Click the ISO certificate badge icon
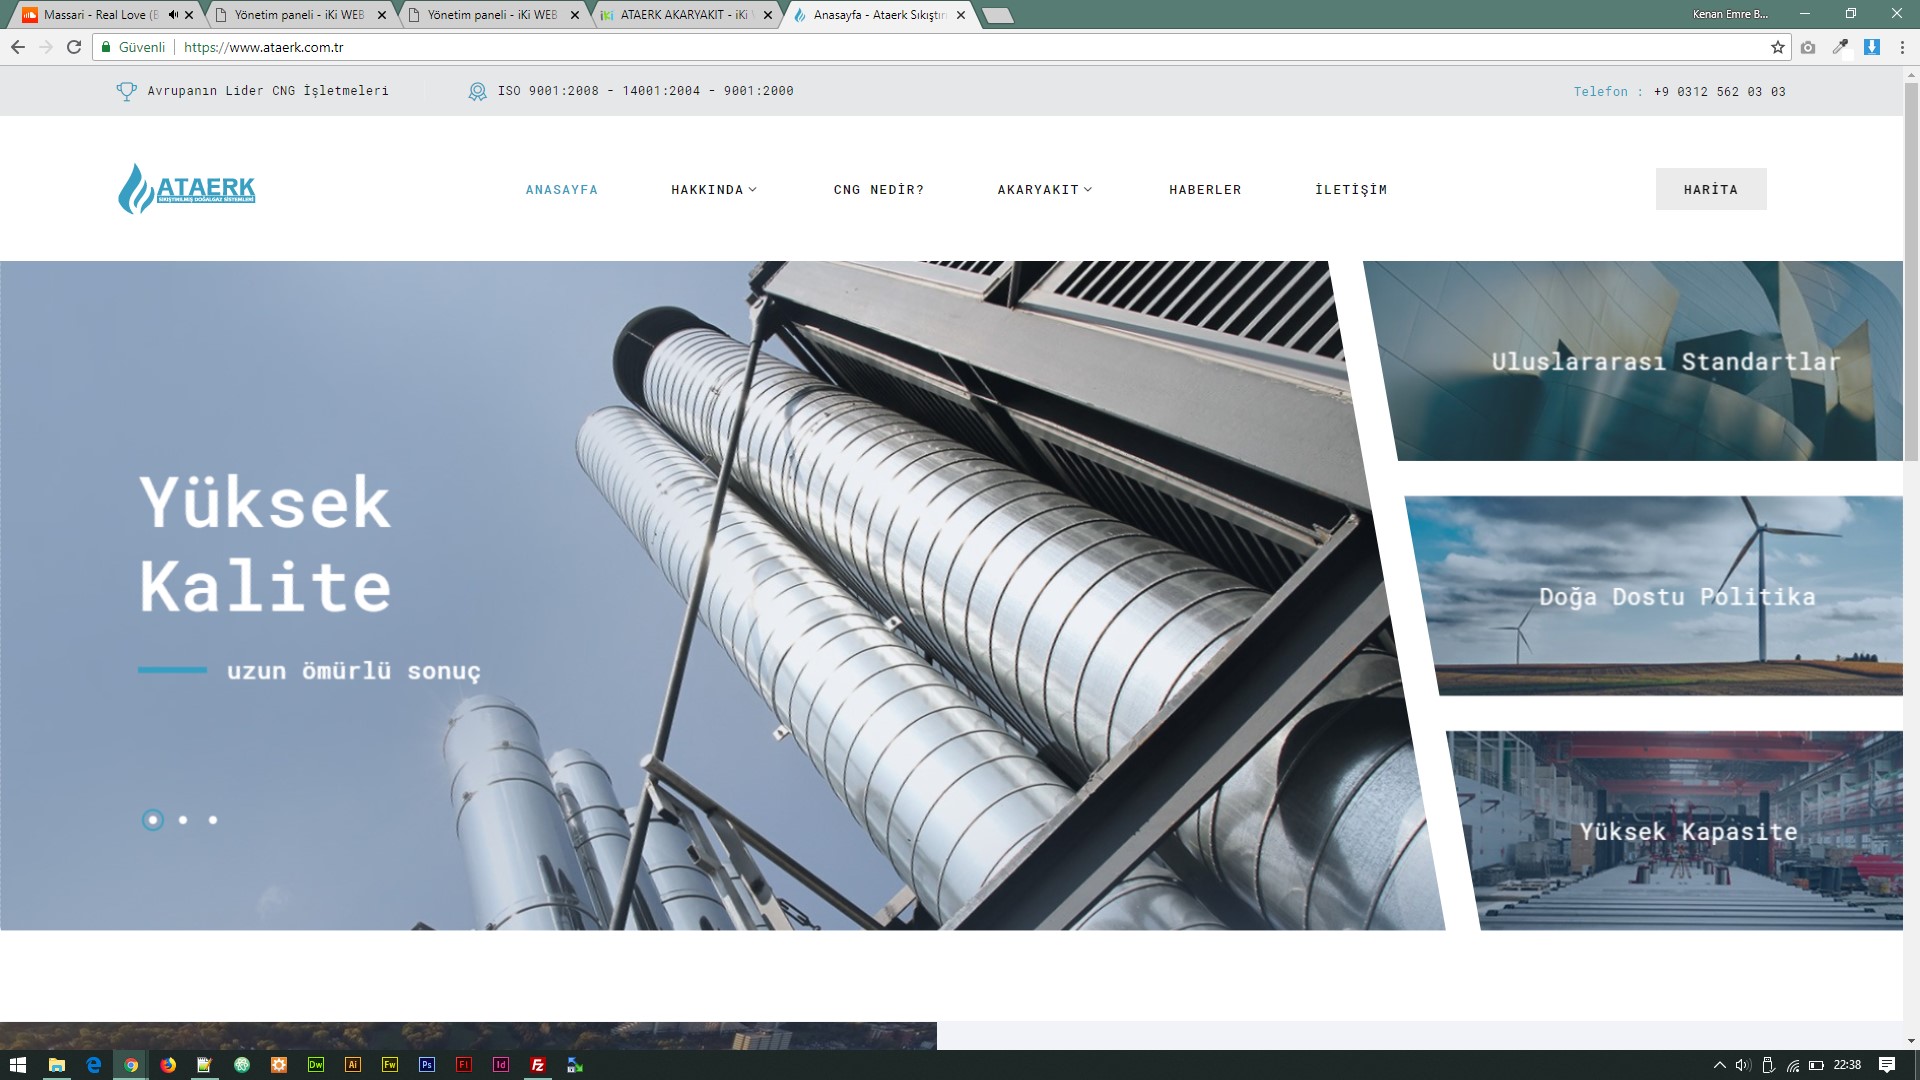Screen dimensions: 1920x1080 coord(477,91)
